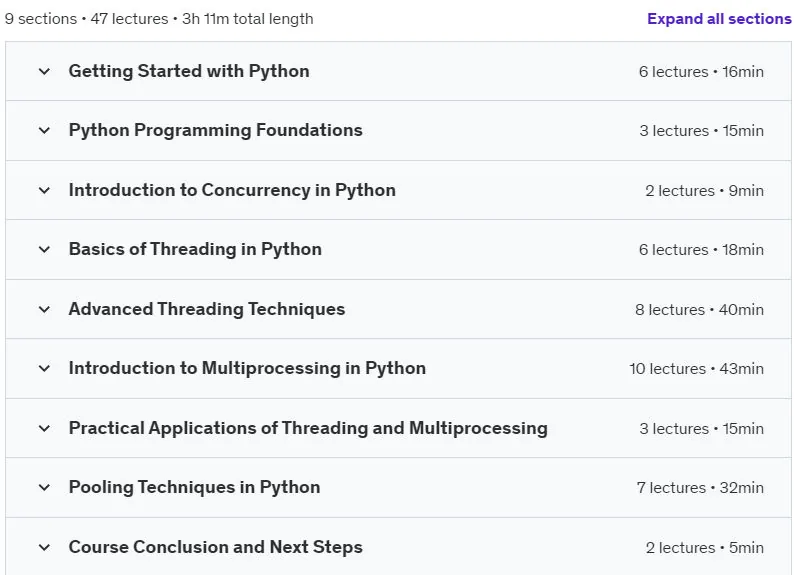The image size is (794, 575).
Task: Open the Introduction to Concurrency in Python title
Action: point(232,190)
